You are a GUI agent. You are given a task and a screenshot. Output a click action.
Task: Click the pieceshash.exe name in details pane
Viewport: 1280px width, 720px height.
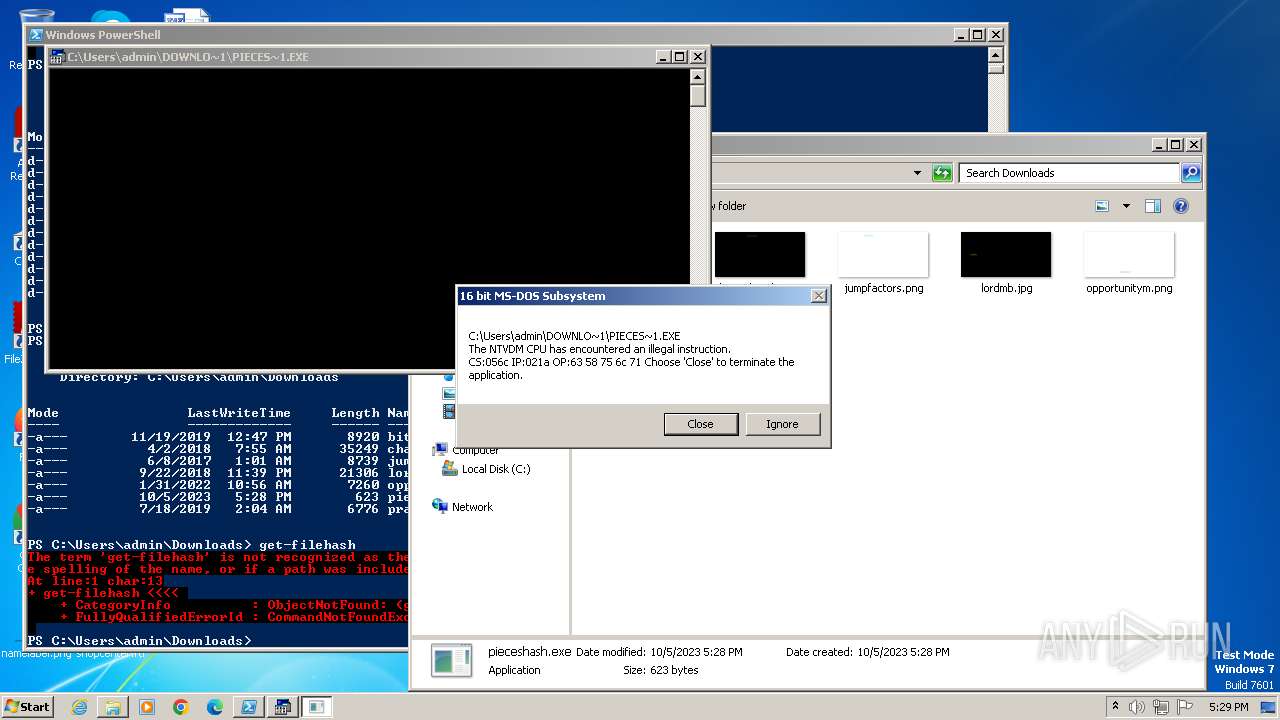click(530, 651)
